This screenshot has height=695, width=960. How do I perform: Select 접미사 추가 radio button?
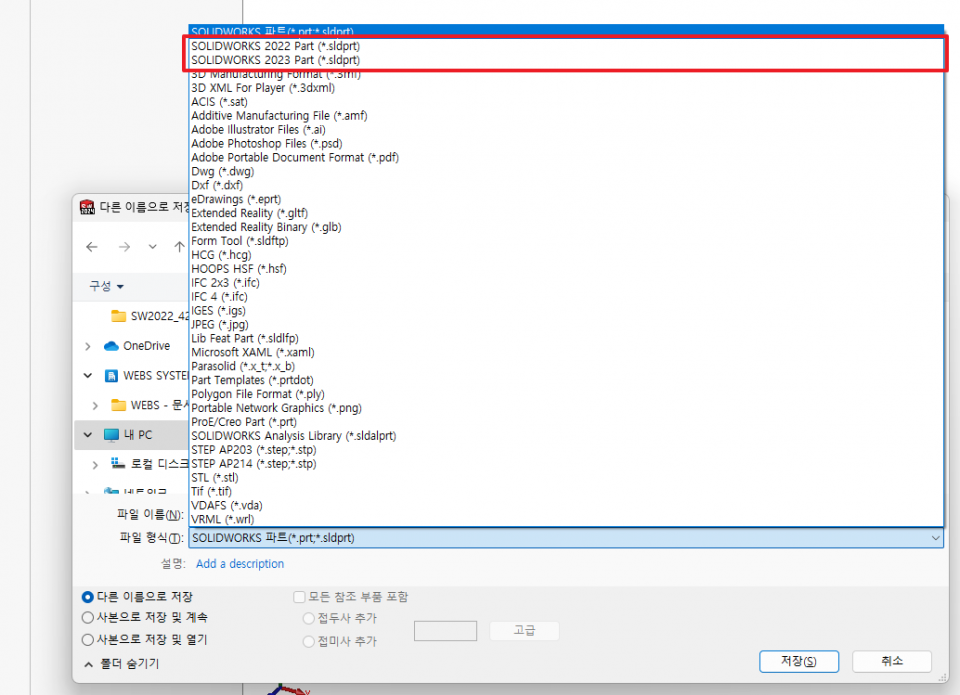coord(309,642)
